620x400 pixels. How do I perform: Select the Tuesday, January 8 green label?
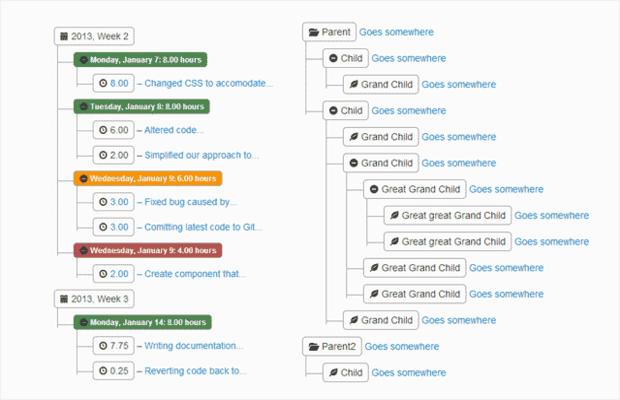142,107
